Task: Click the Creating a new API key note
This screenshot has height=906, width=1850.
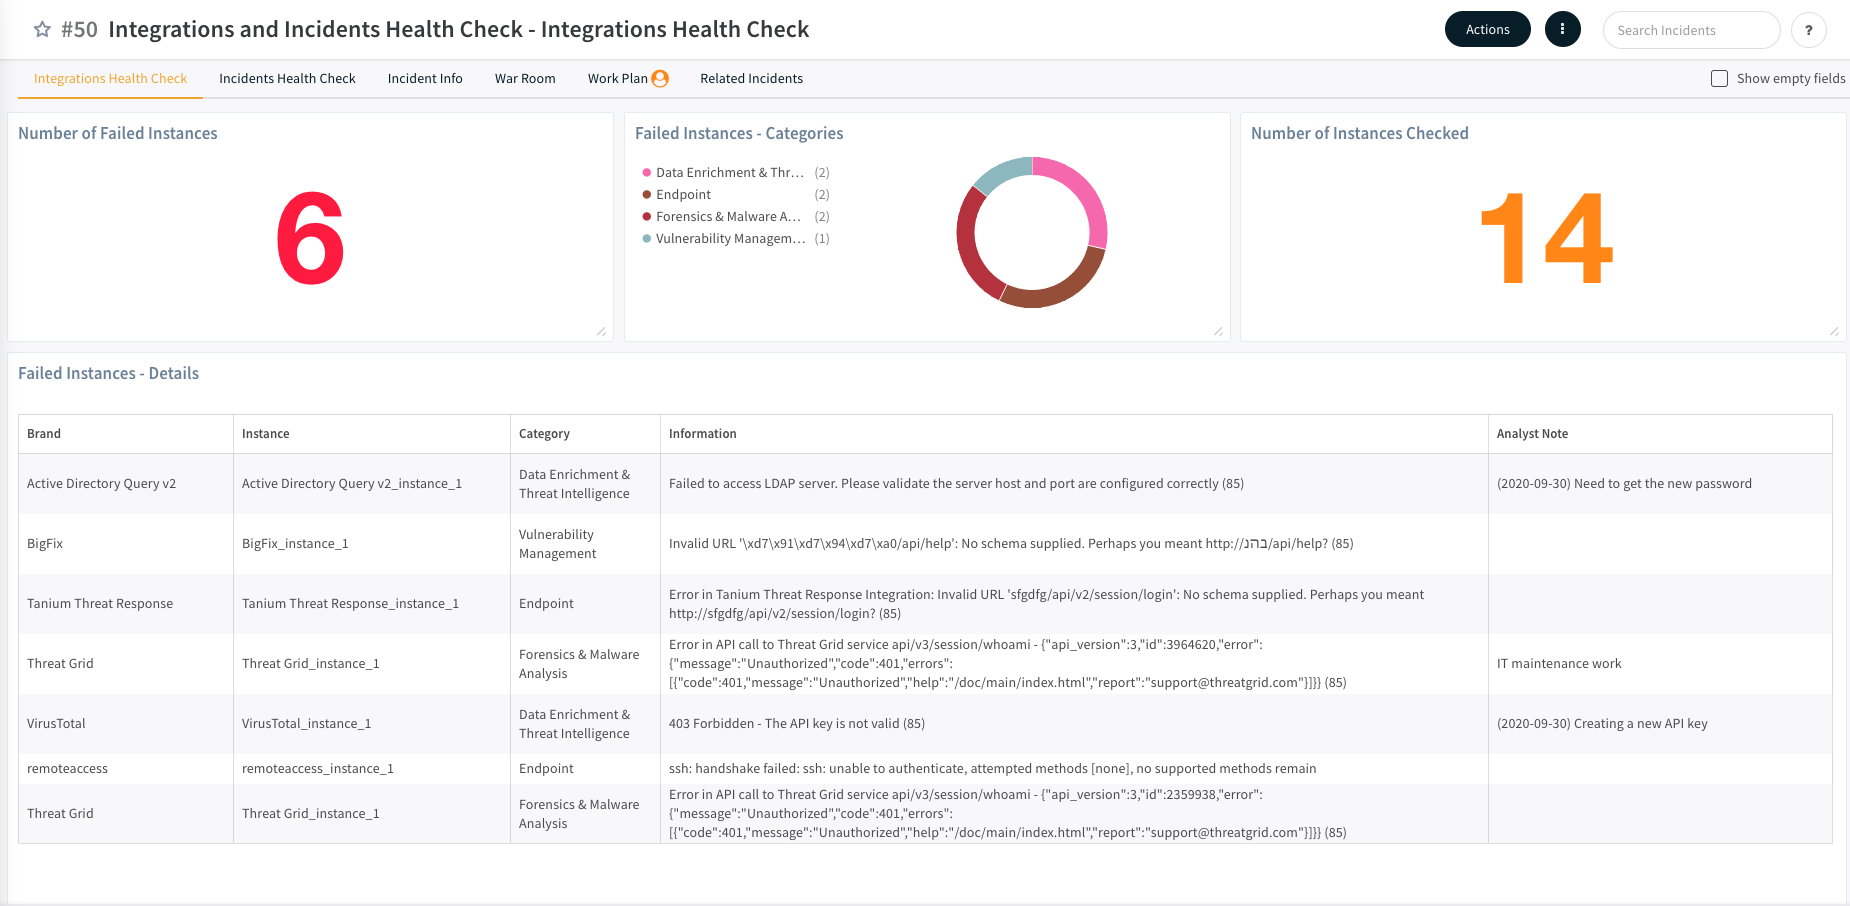Action: pos(1602,723)
